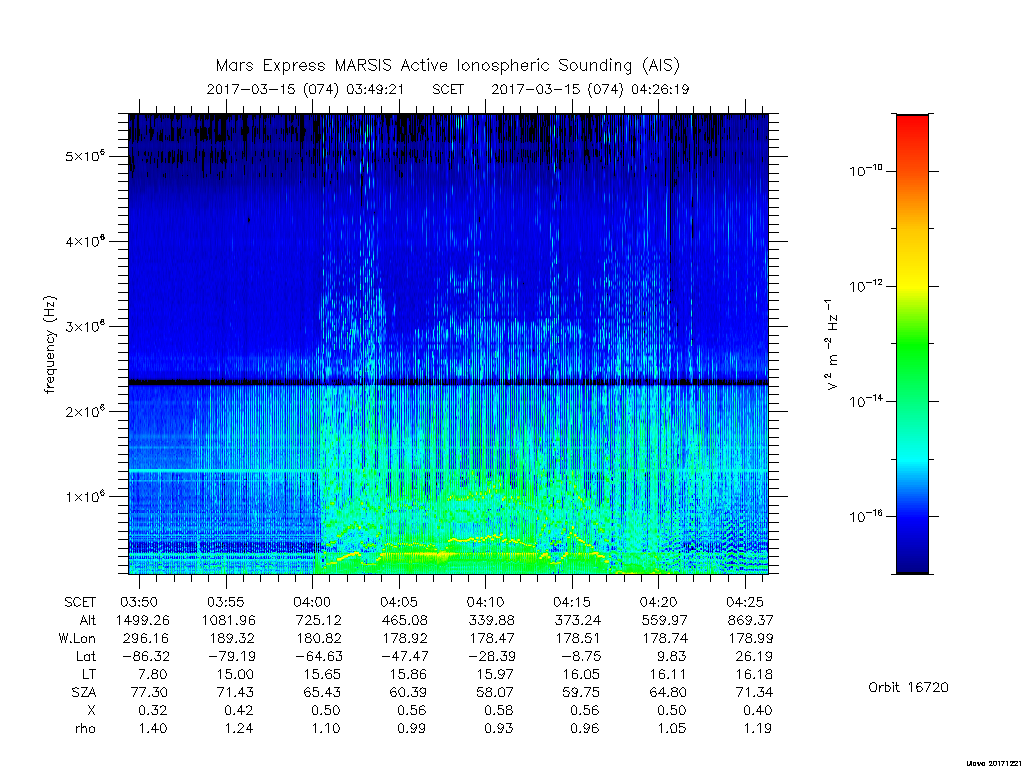Image resolution: width=1024 pixels, height=768 pixels.
Task: Select the 04:10 SCET tick label
Action: (x=485, y=602)
